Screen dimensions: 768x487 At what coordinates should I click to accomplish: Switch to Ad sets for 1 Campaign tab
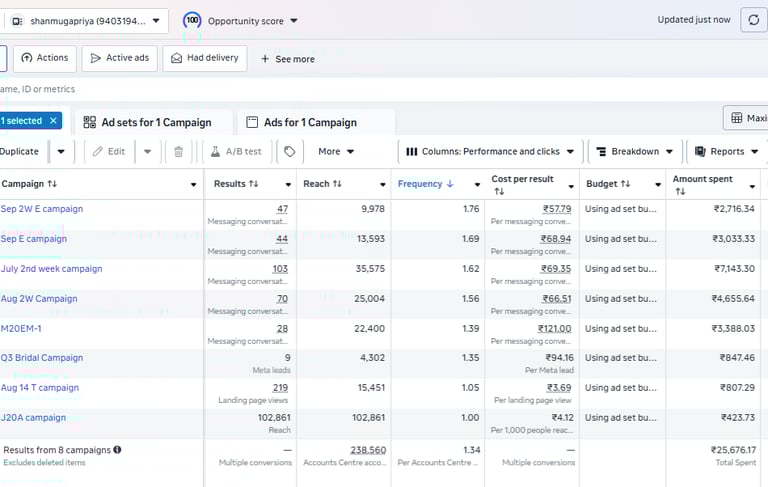pyautogui.click(x=147, y=122)
